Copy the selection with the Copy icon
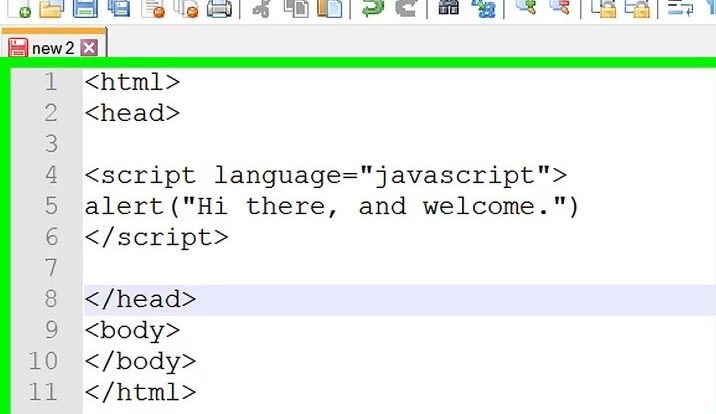Screen dimensions: 716x414 click(x=296, y=8)
